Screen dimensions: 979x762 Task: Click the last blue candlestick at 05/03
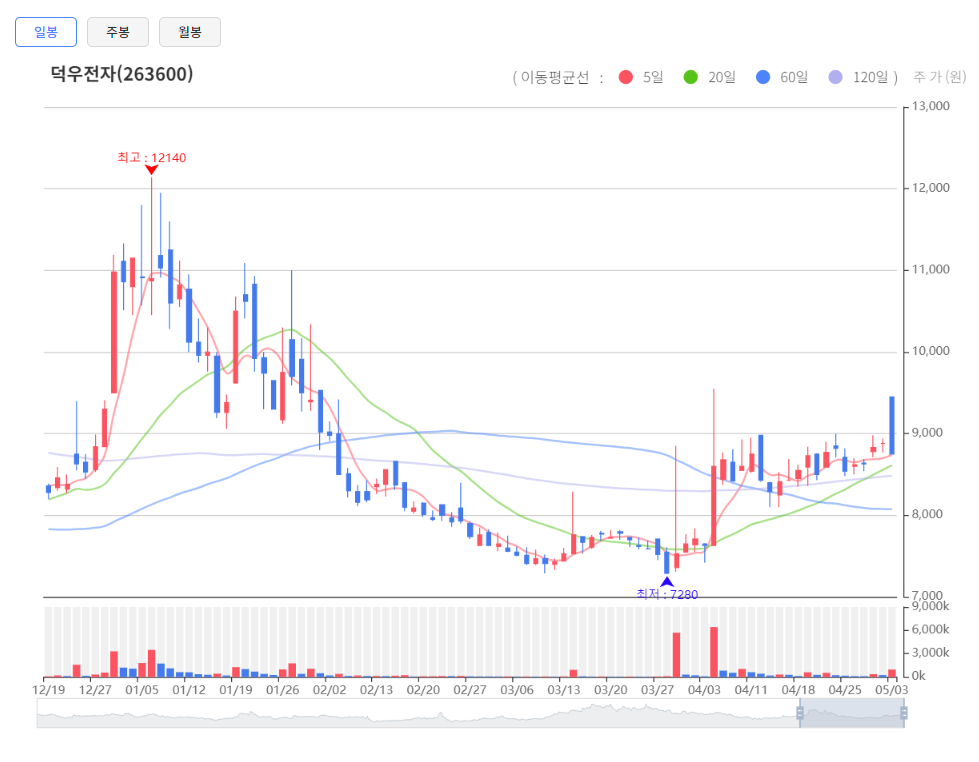click(x=892, y=425)
